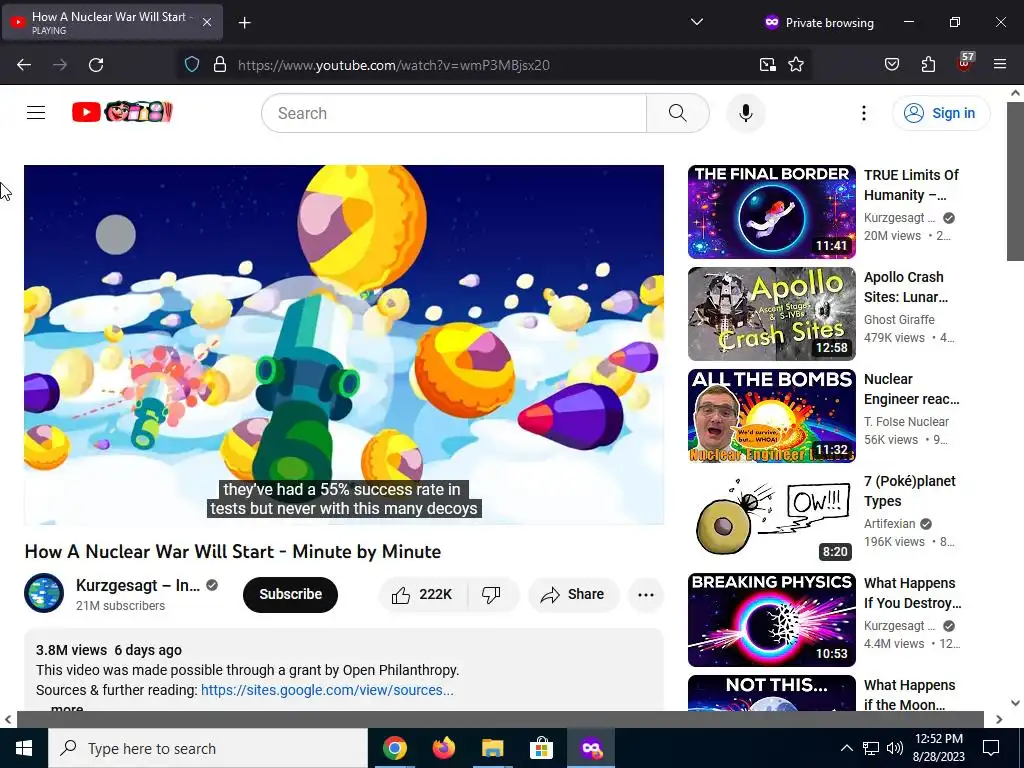Image resolution: width=1024 pixels, height=768 pixels.
Task: Open sources Google Sites link
Action: point(327,690)
